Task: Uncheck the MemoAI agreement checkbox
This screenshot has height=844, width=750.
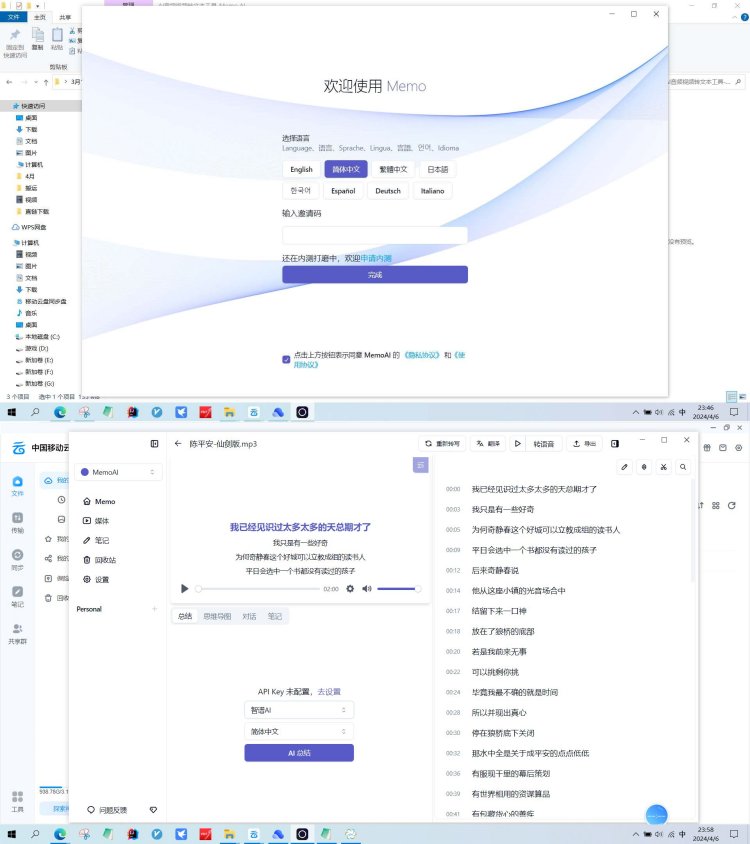Action: click(286, 360)
